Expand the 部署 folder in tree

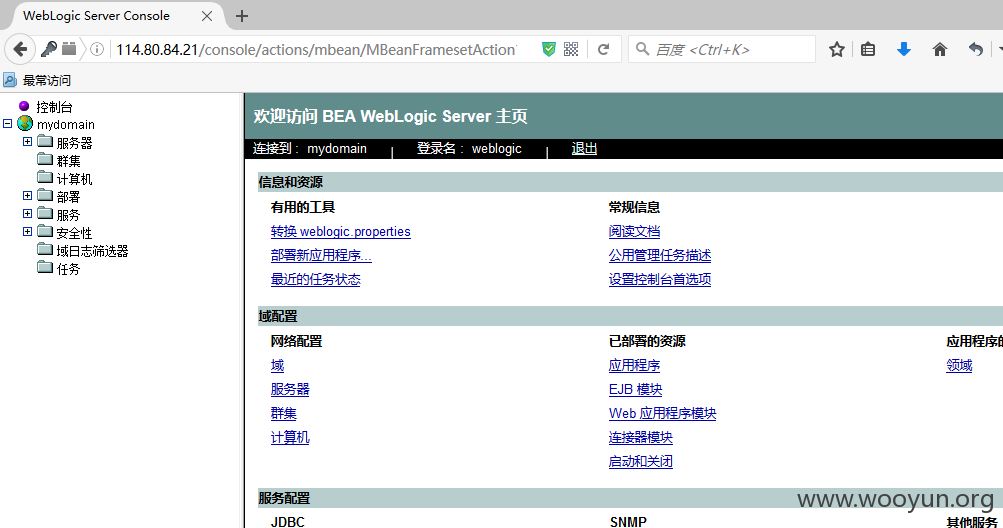coord(28,195)
